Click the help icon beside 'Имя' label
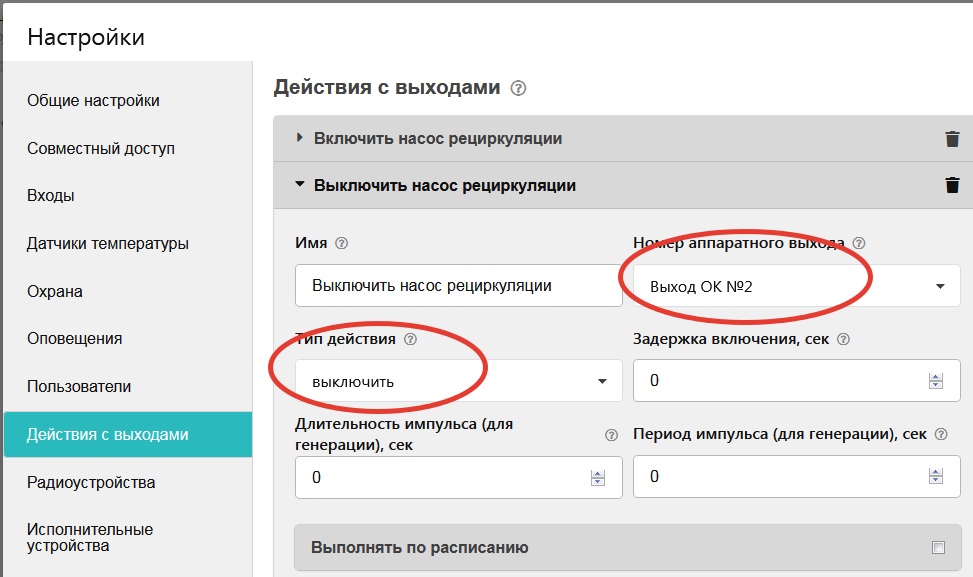The image size is (973, 577). (342, 243)
